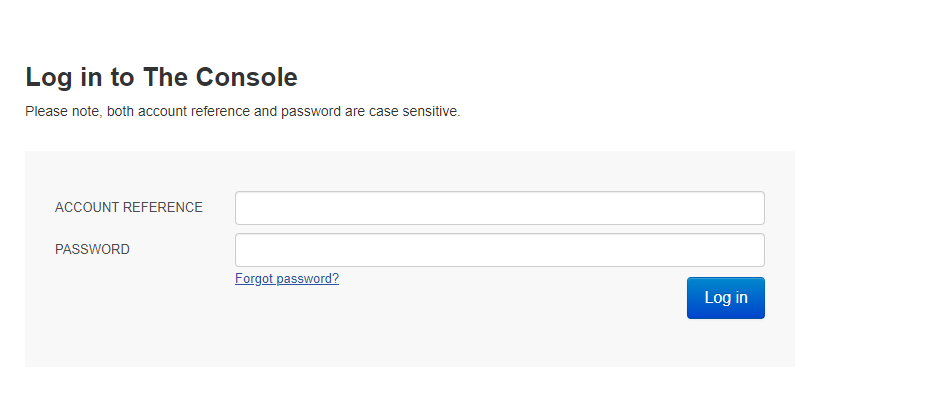Viewport: 929px width, 413px height.
Task: Focus the text box beside ACCOUNT REFERENCE
Action: (499, 208)
